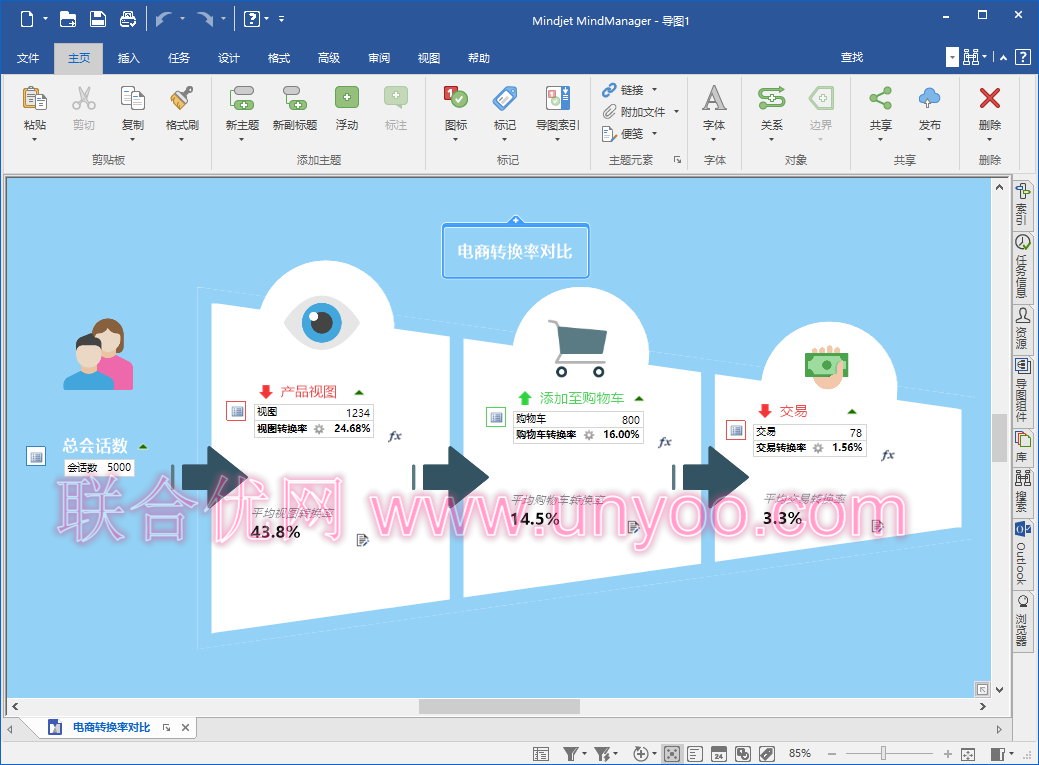Click the fit map to window icon
This screenshot has height=765, width=1039.
click(x=968, y=754)
